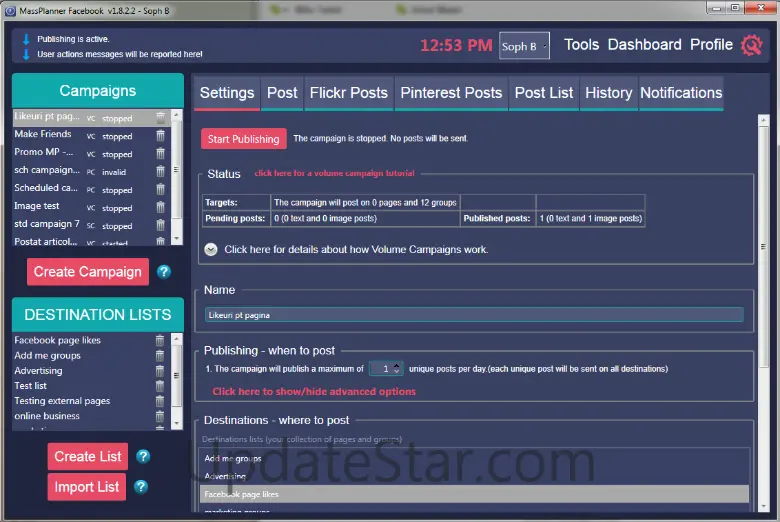Image resolution: width=780 pixels, height=522 pixels.
Task: Open the Post List tab
Action: click(544, 93)
